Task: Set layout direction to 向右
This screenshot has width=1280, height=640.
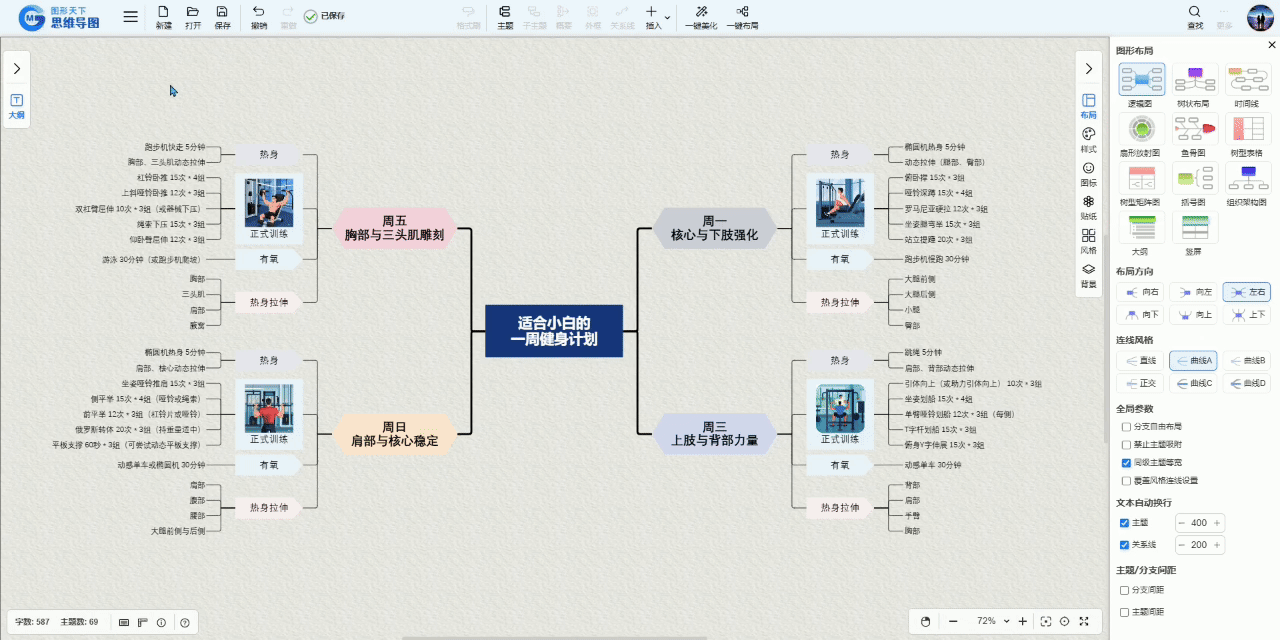Action: point(1142,292)
